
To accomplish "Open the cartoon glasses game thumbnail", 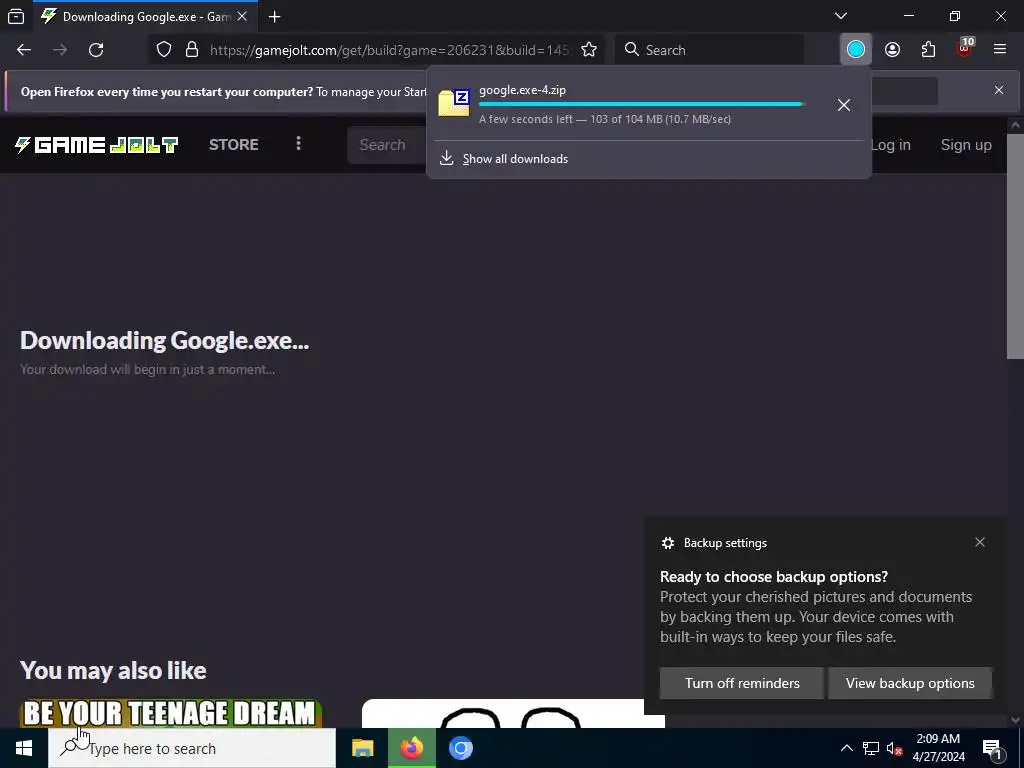I will (513, 713).
